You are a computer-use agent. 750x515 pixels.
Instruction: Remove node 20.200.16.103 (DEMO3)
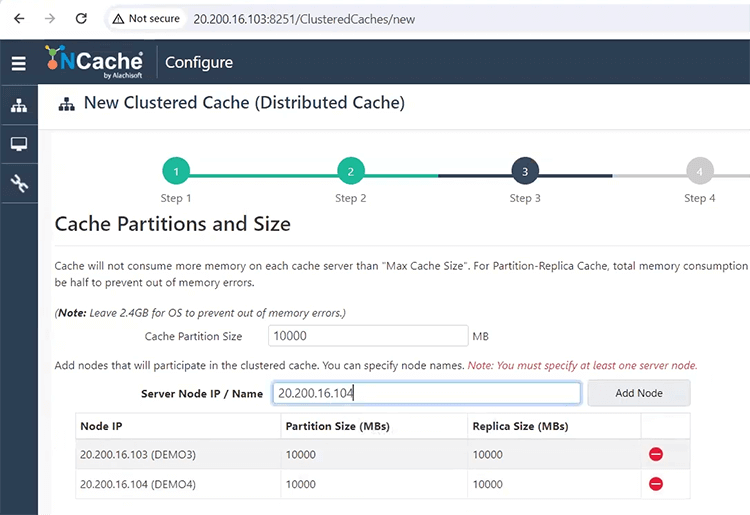coord(656,454)
